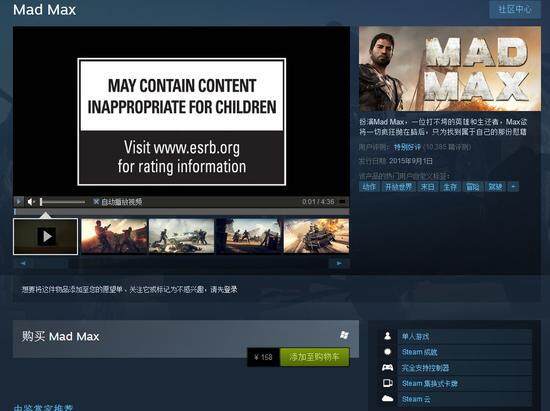
Task: Click the Steam Cloud icon
Action: point(388,399)
